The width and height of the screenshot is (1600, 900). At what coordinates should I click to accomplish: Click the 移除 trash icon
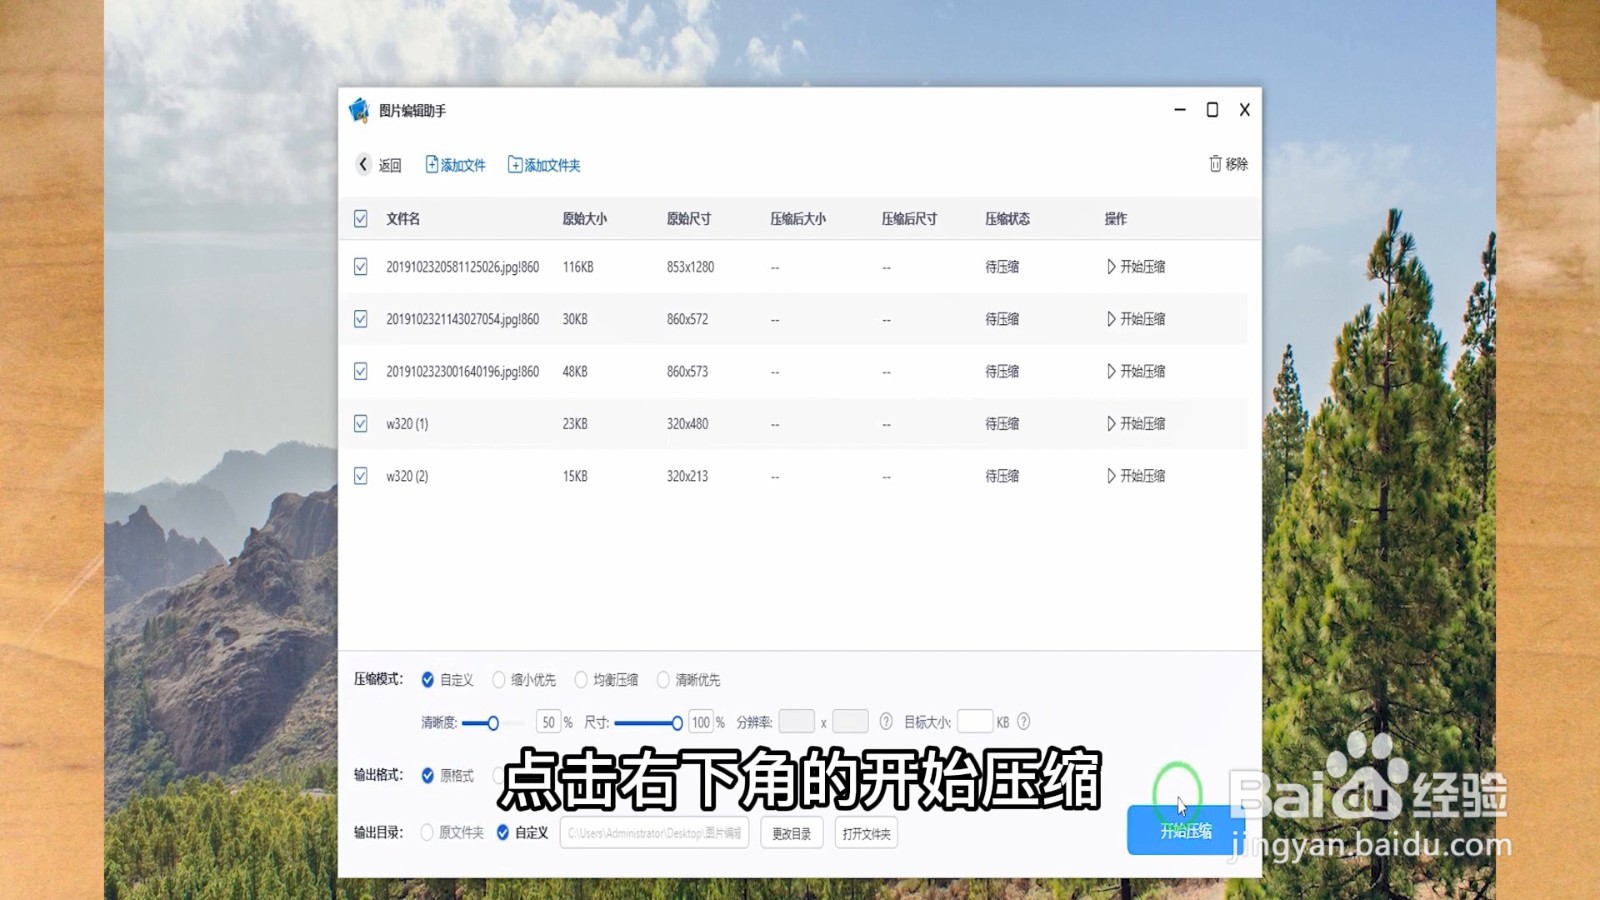click(1214, 163)
